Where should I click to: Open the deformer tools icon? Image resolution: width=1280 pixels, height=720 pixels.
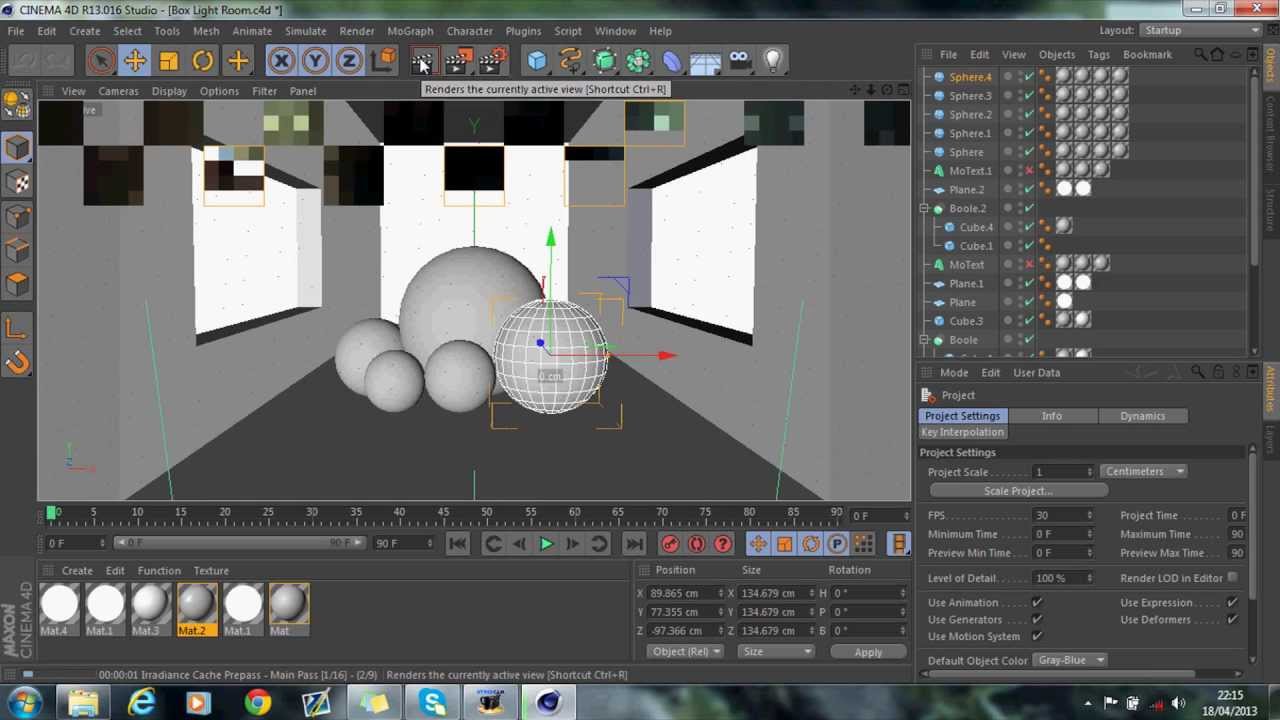[672, 61]
